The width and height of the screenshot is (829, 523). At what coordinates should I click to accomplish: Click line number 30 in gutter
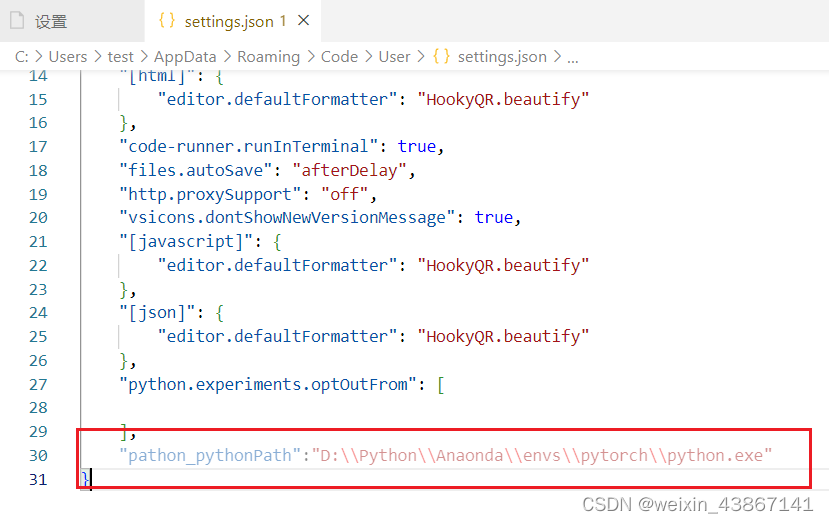38,455
